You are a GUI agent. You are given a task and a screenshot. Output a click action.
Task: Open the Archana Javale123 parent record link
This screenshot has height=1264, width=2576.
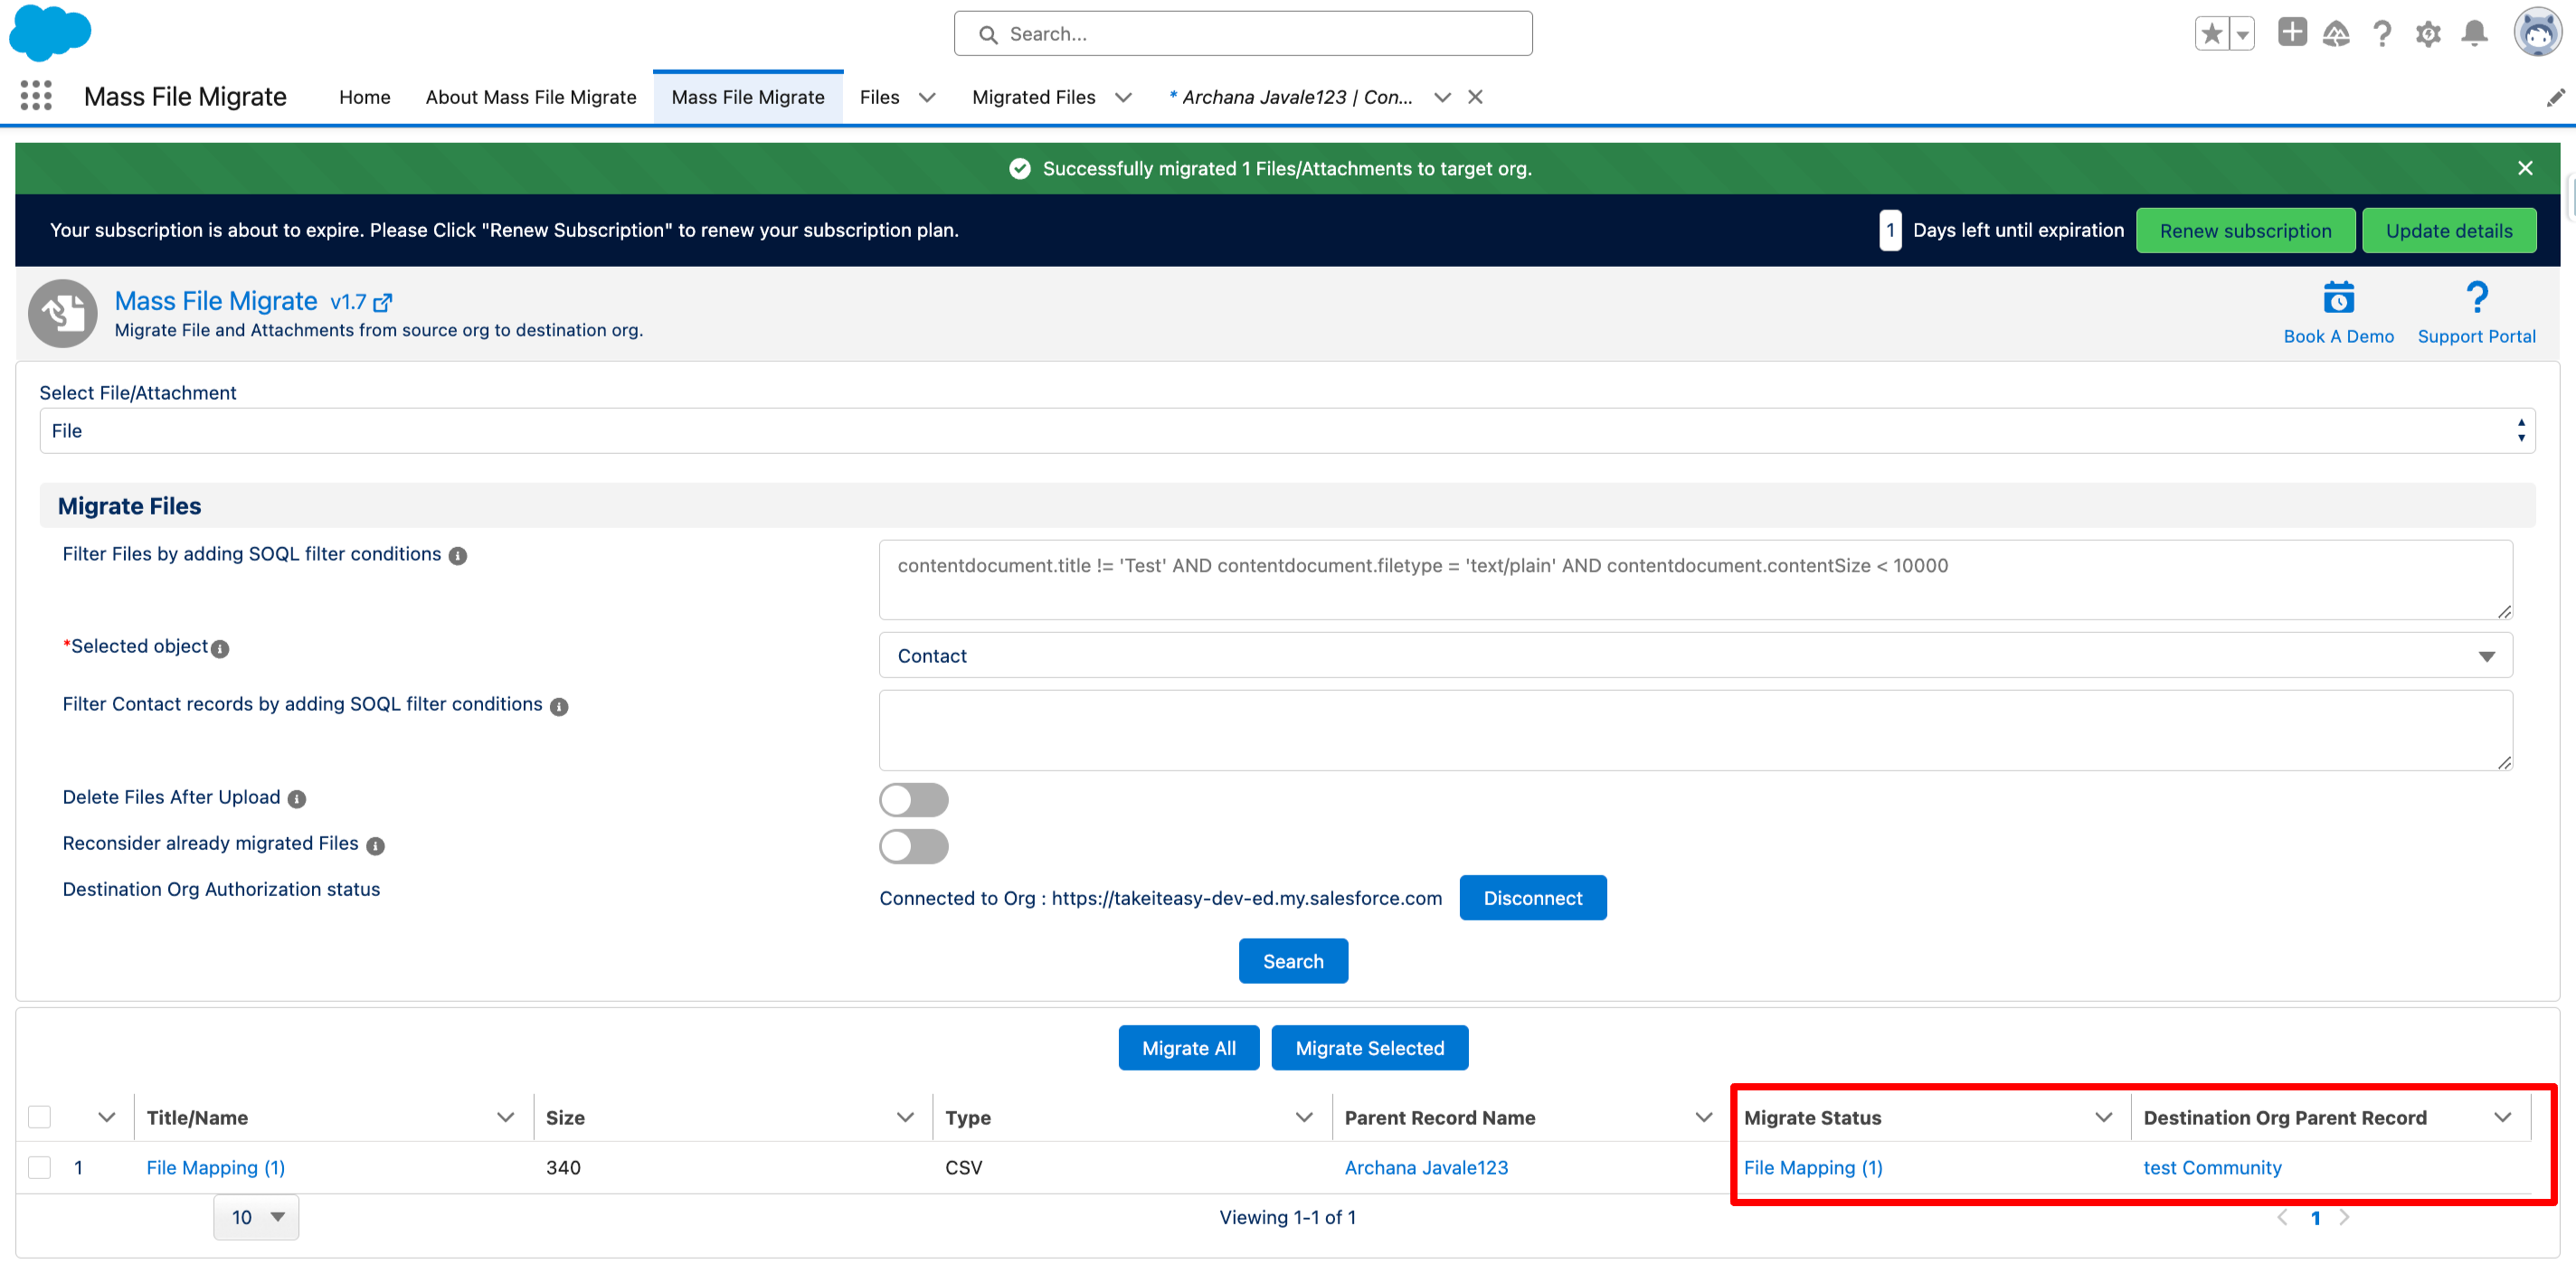click(1425, 1167)
